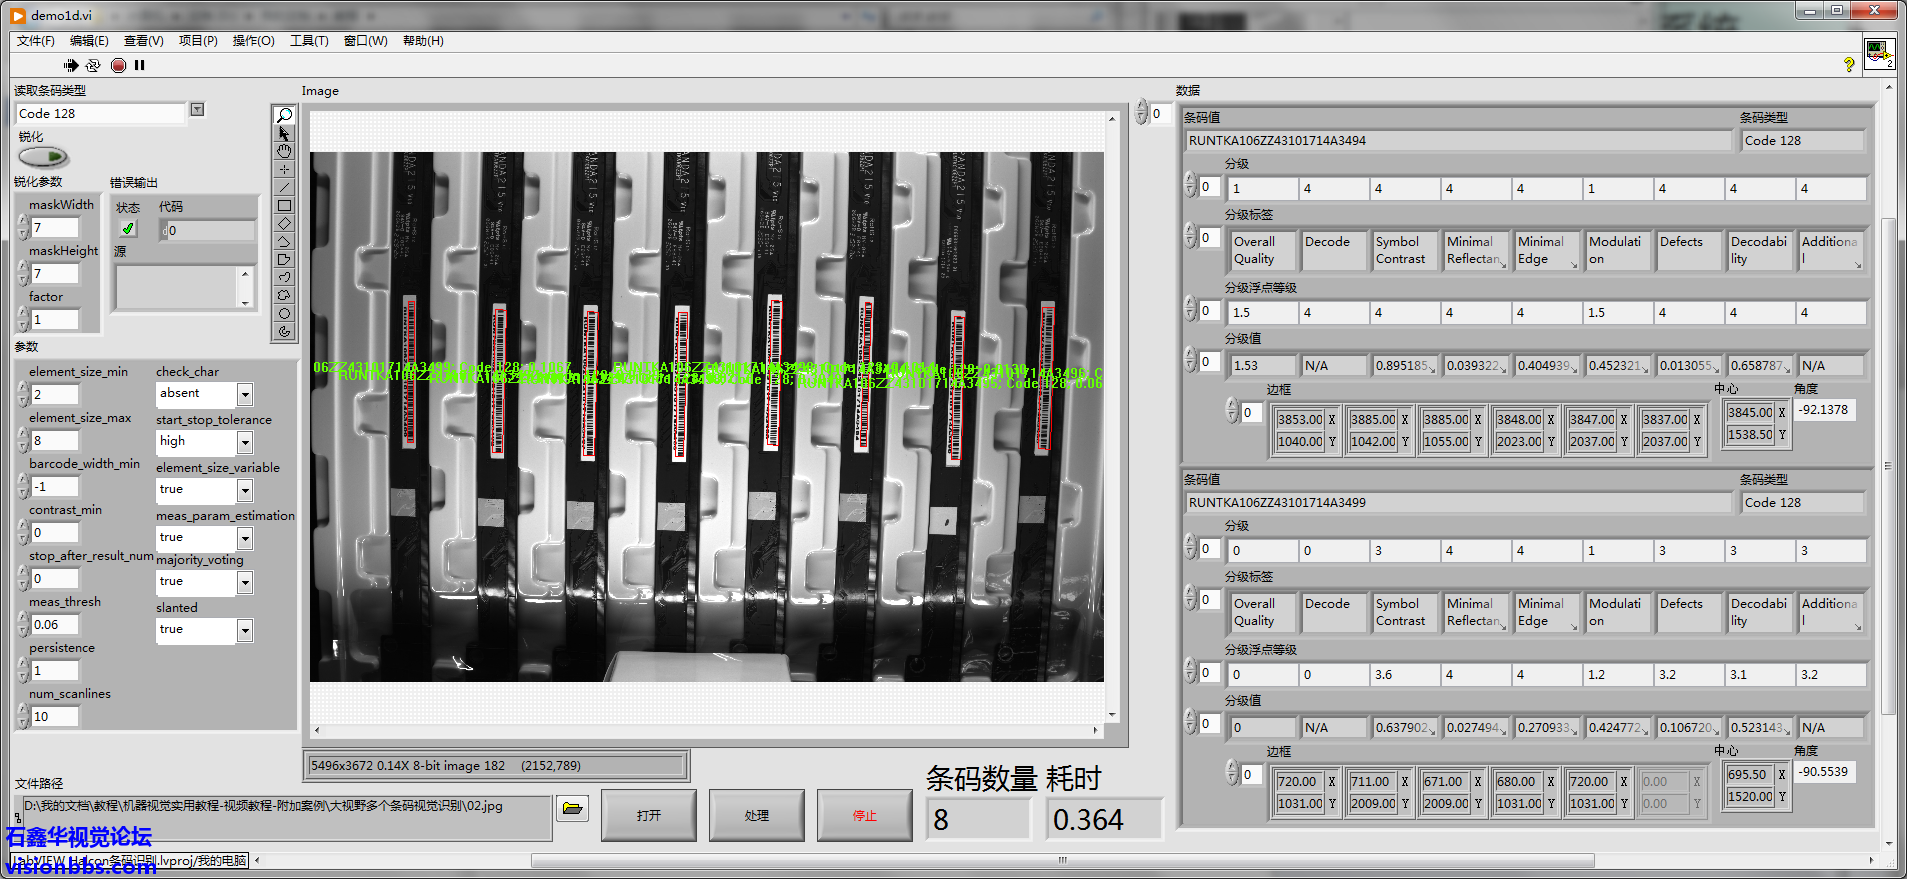1907x879 pixels.
Task: Select the Pan hand tool
Action: tap(285, 151)
